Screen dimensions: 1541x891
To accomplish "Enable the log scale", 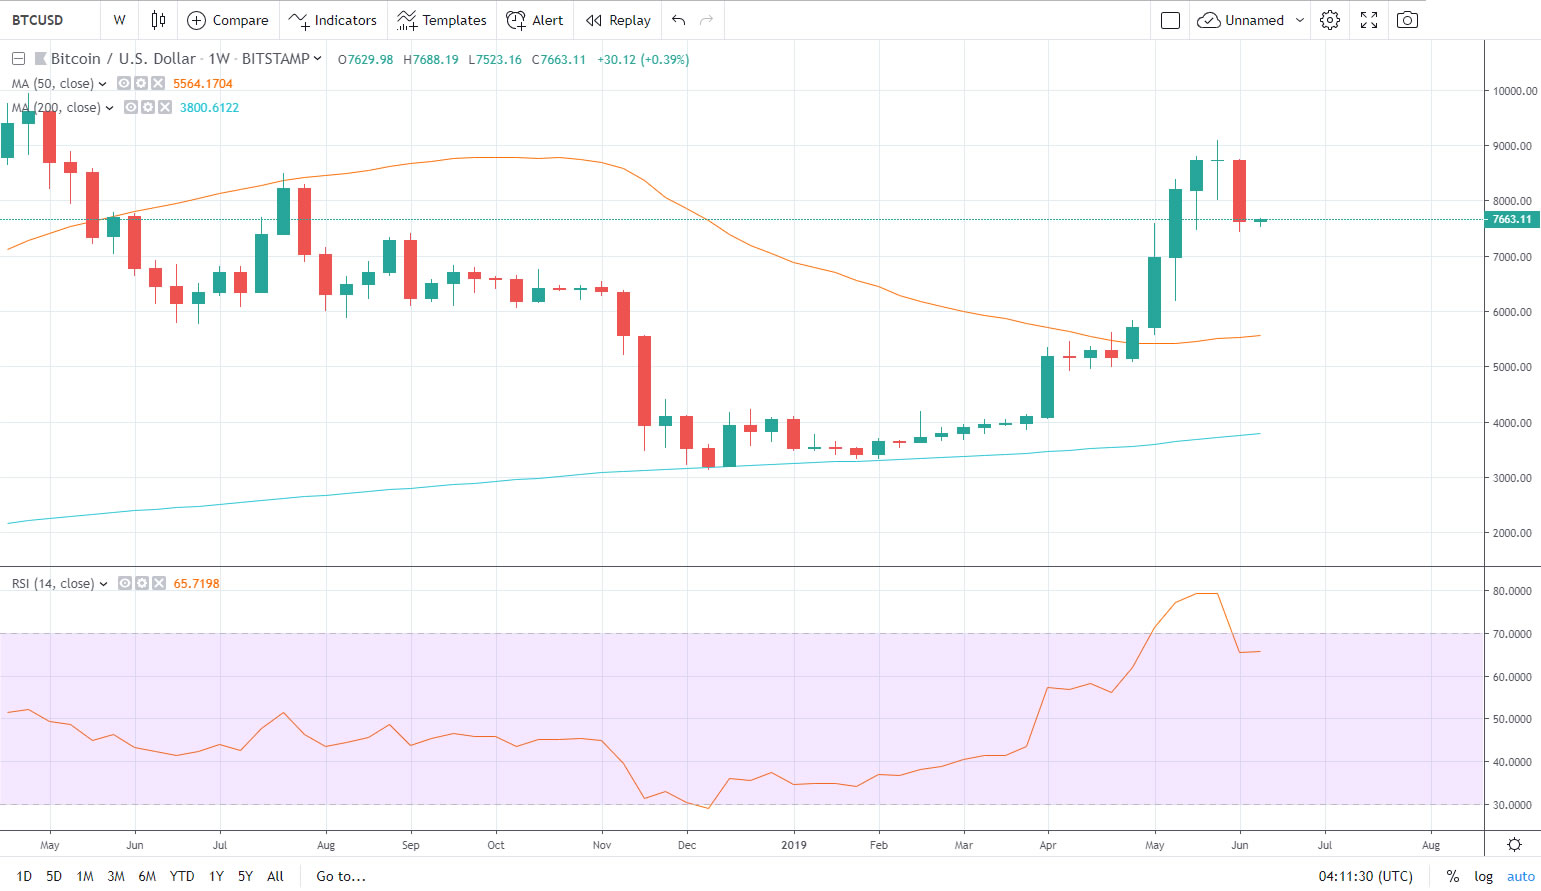I will tap(1483, 876).
